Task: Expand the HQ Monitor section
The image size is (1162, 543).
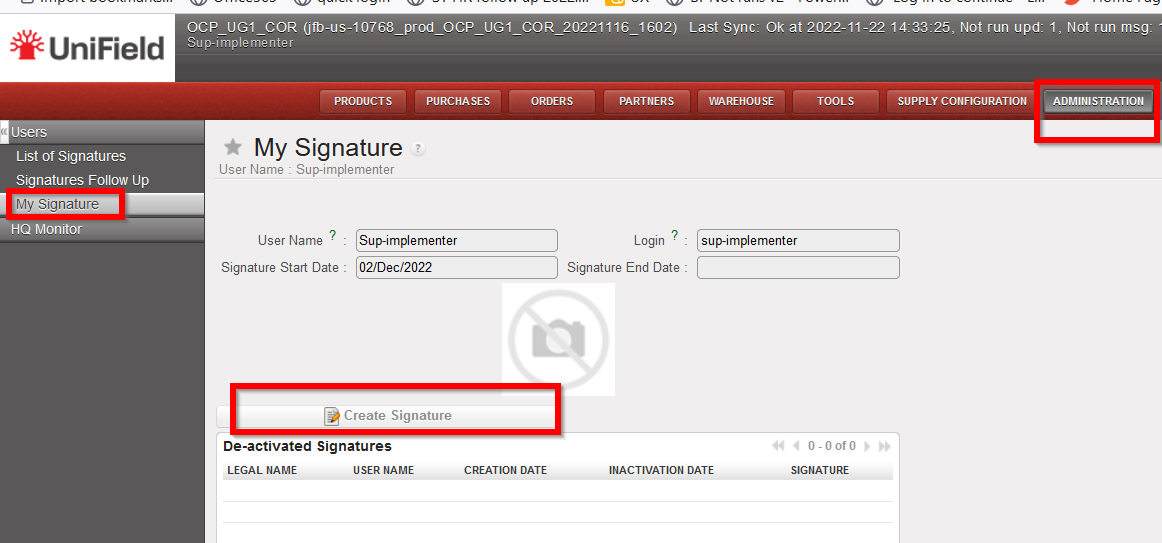Action: tap(102, 230)
